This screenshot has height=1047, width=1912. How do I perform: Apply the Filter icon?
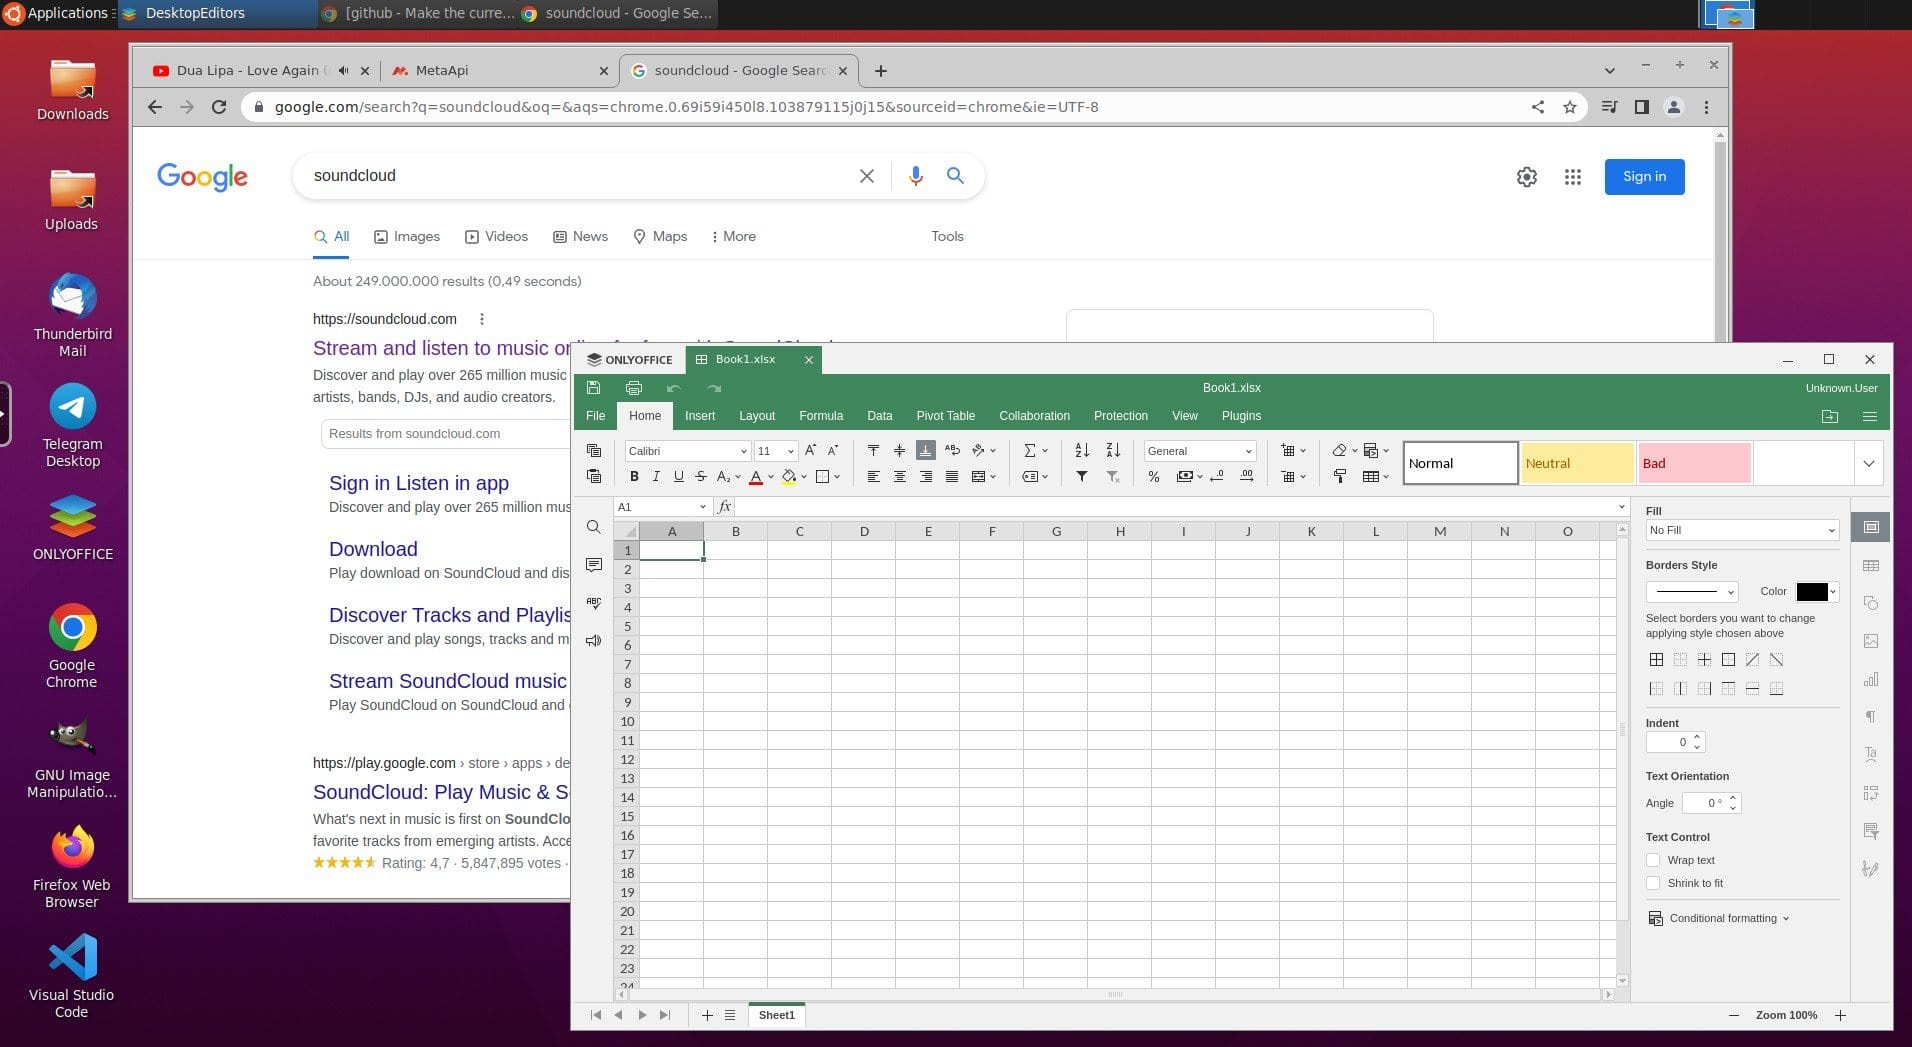(x=1081, y=477)
